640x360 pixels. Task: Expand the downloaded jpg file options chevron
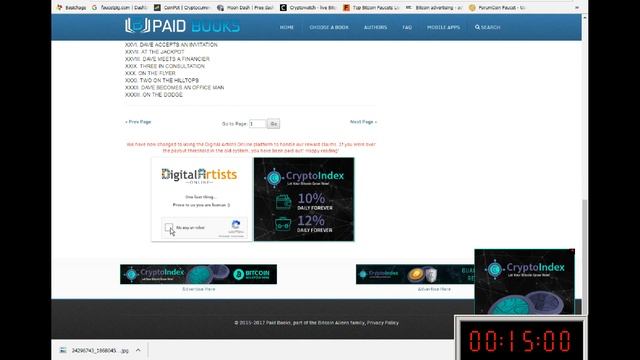[138, 350]
